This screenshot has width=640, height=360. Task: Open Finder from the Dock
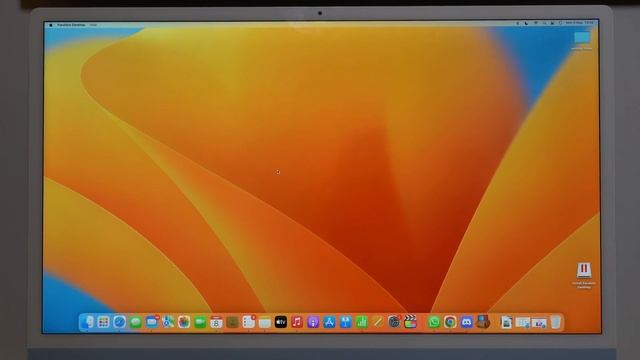pos(87,322)
